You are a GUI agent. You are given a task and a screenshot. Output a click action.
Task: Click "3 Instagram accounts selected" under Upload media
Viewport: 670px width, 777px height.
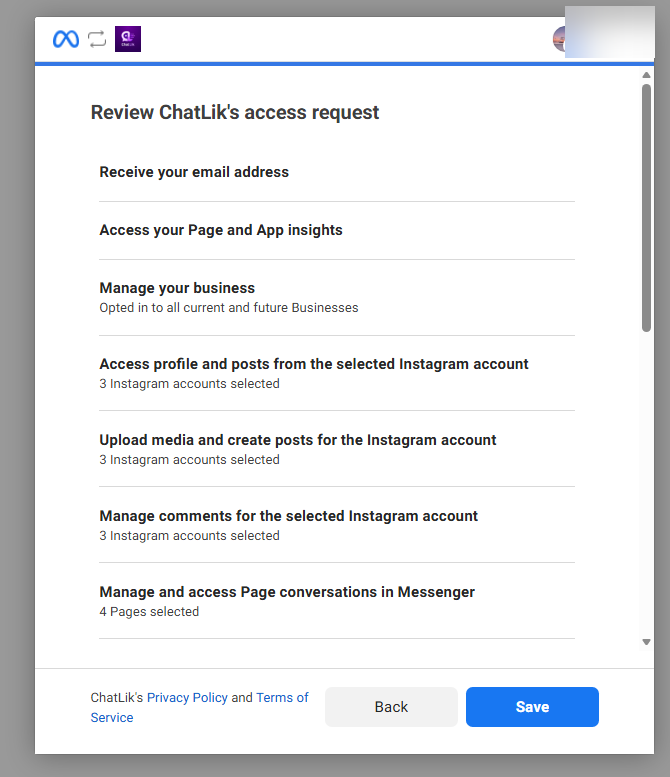[x=189, y=460]
